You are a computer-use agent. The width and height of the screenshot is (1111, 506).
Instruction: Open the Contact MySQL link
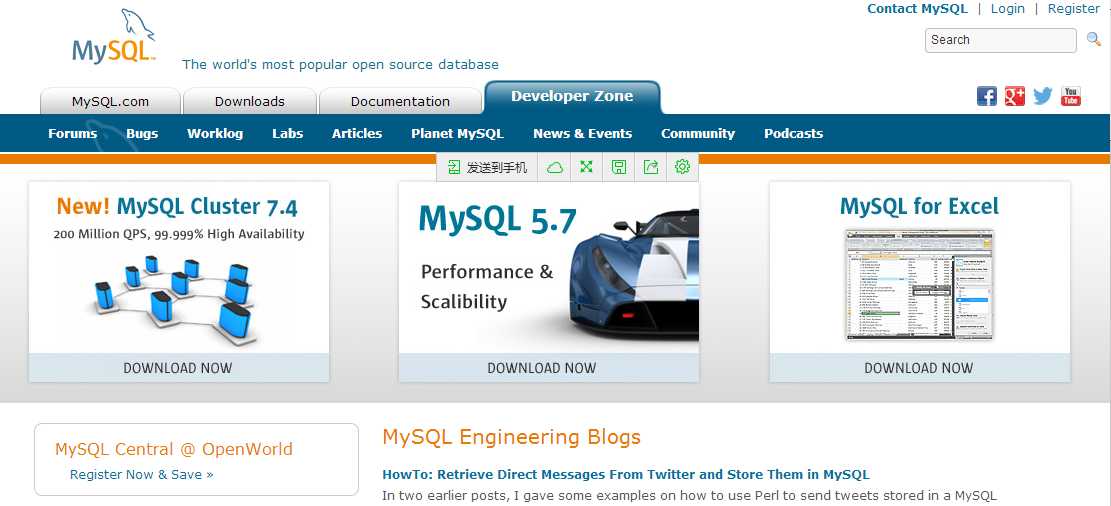[x=917, y=9]
